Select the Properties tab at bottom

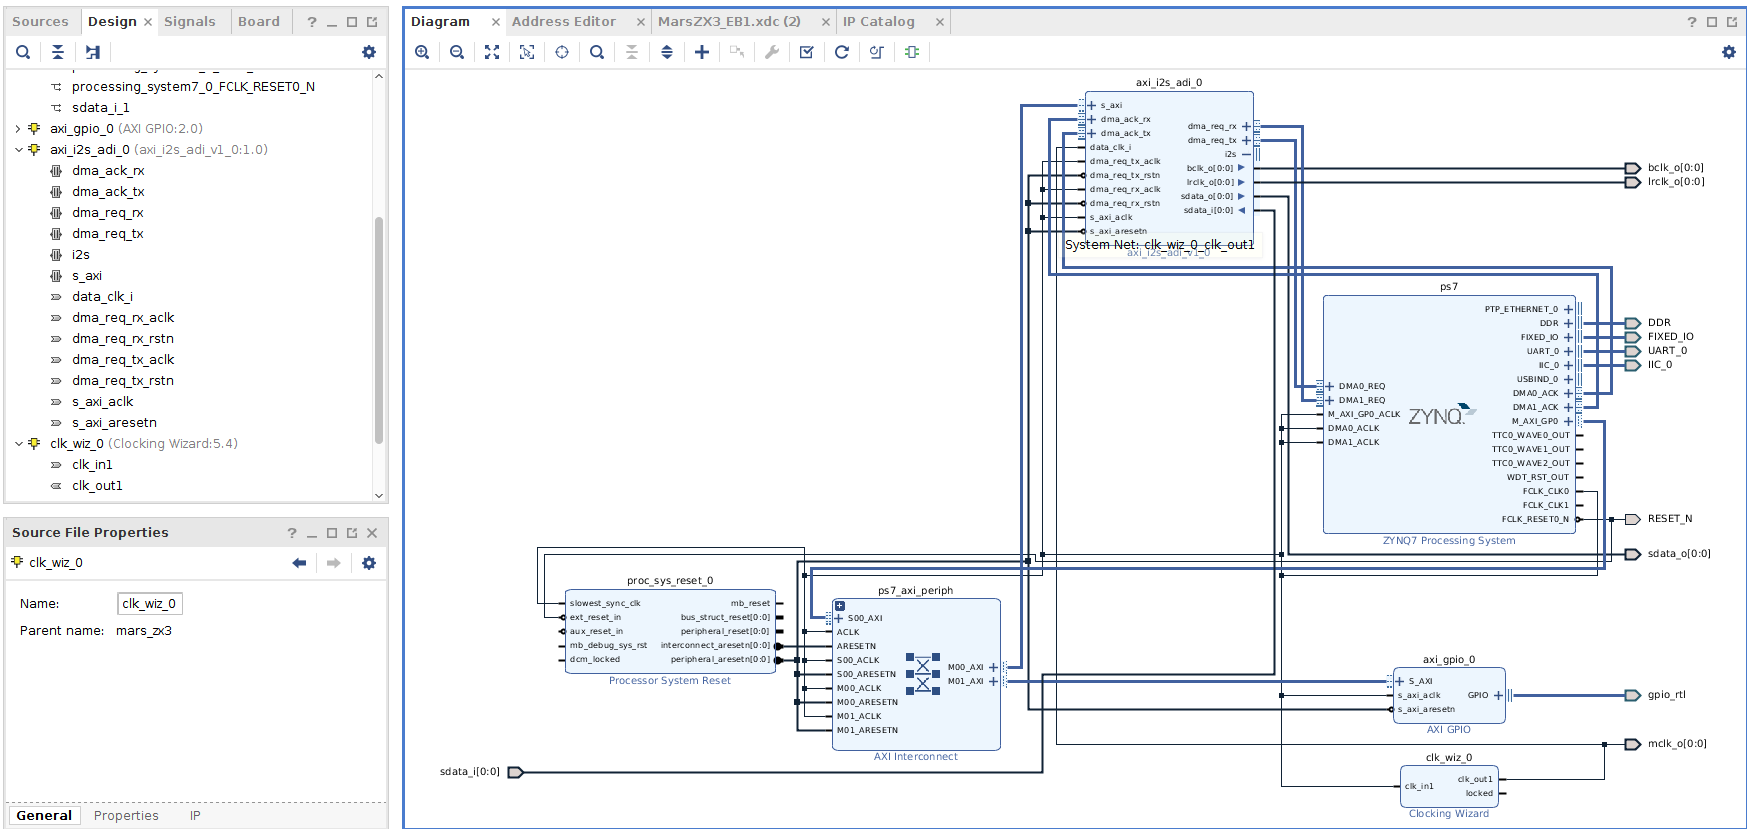126,815
